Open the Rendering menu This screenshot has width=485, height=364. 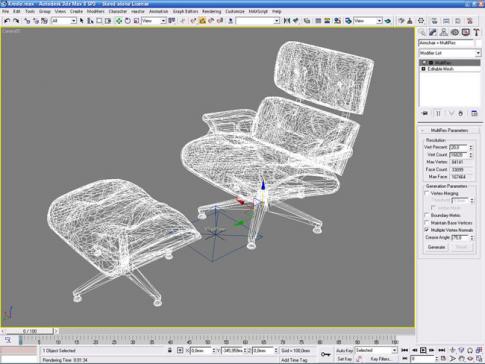click(212, 11)
